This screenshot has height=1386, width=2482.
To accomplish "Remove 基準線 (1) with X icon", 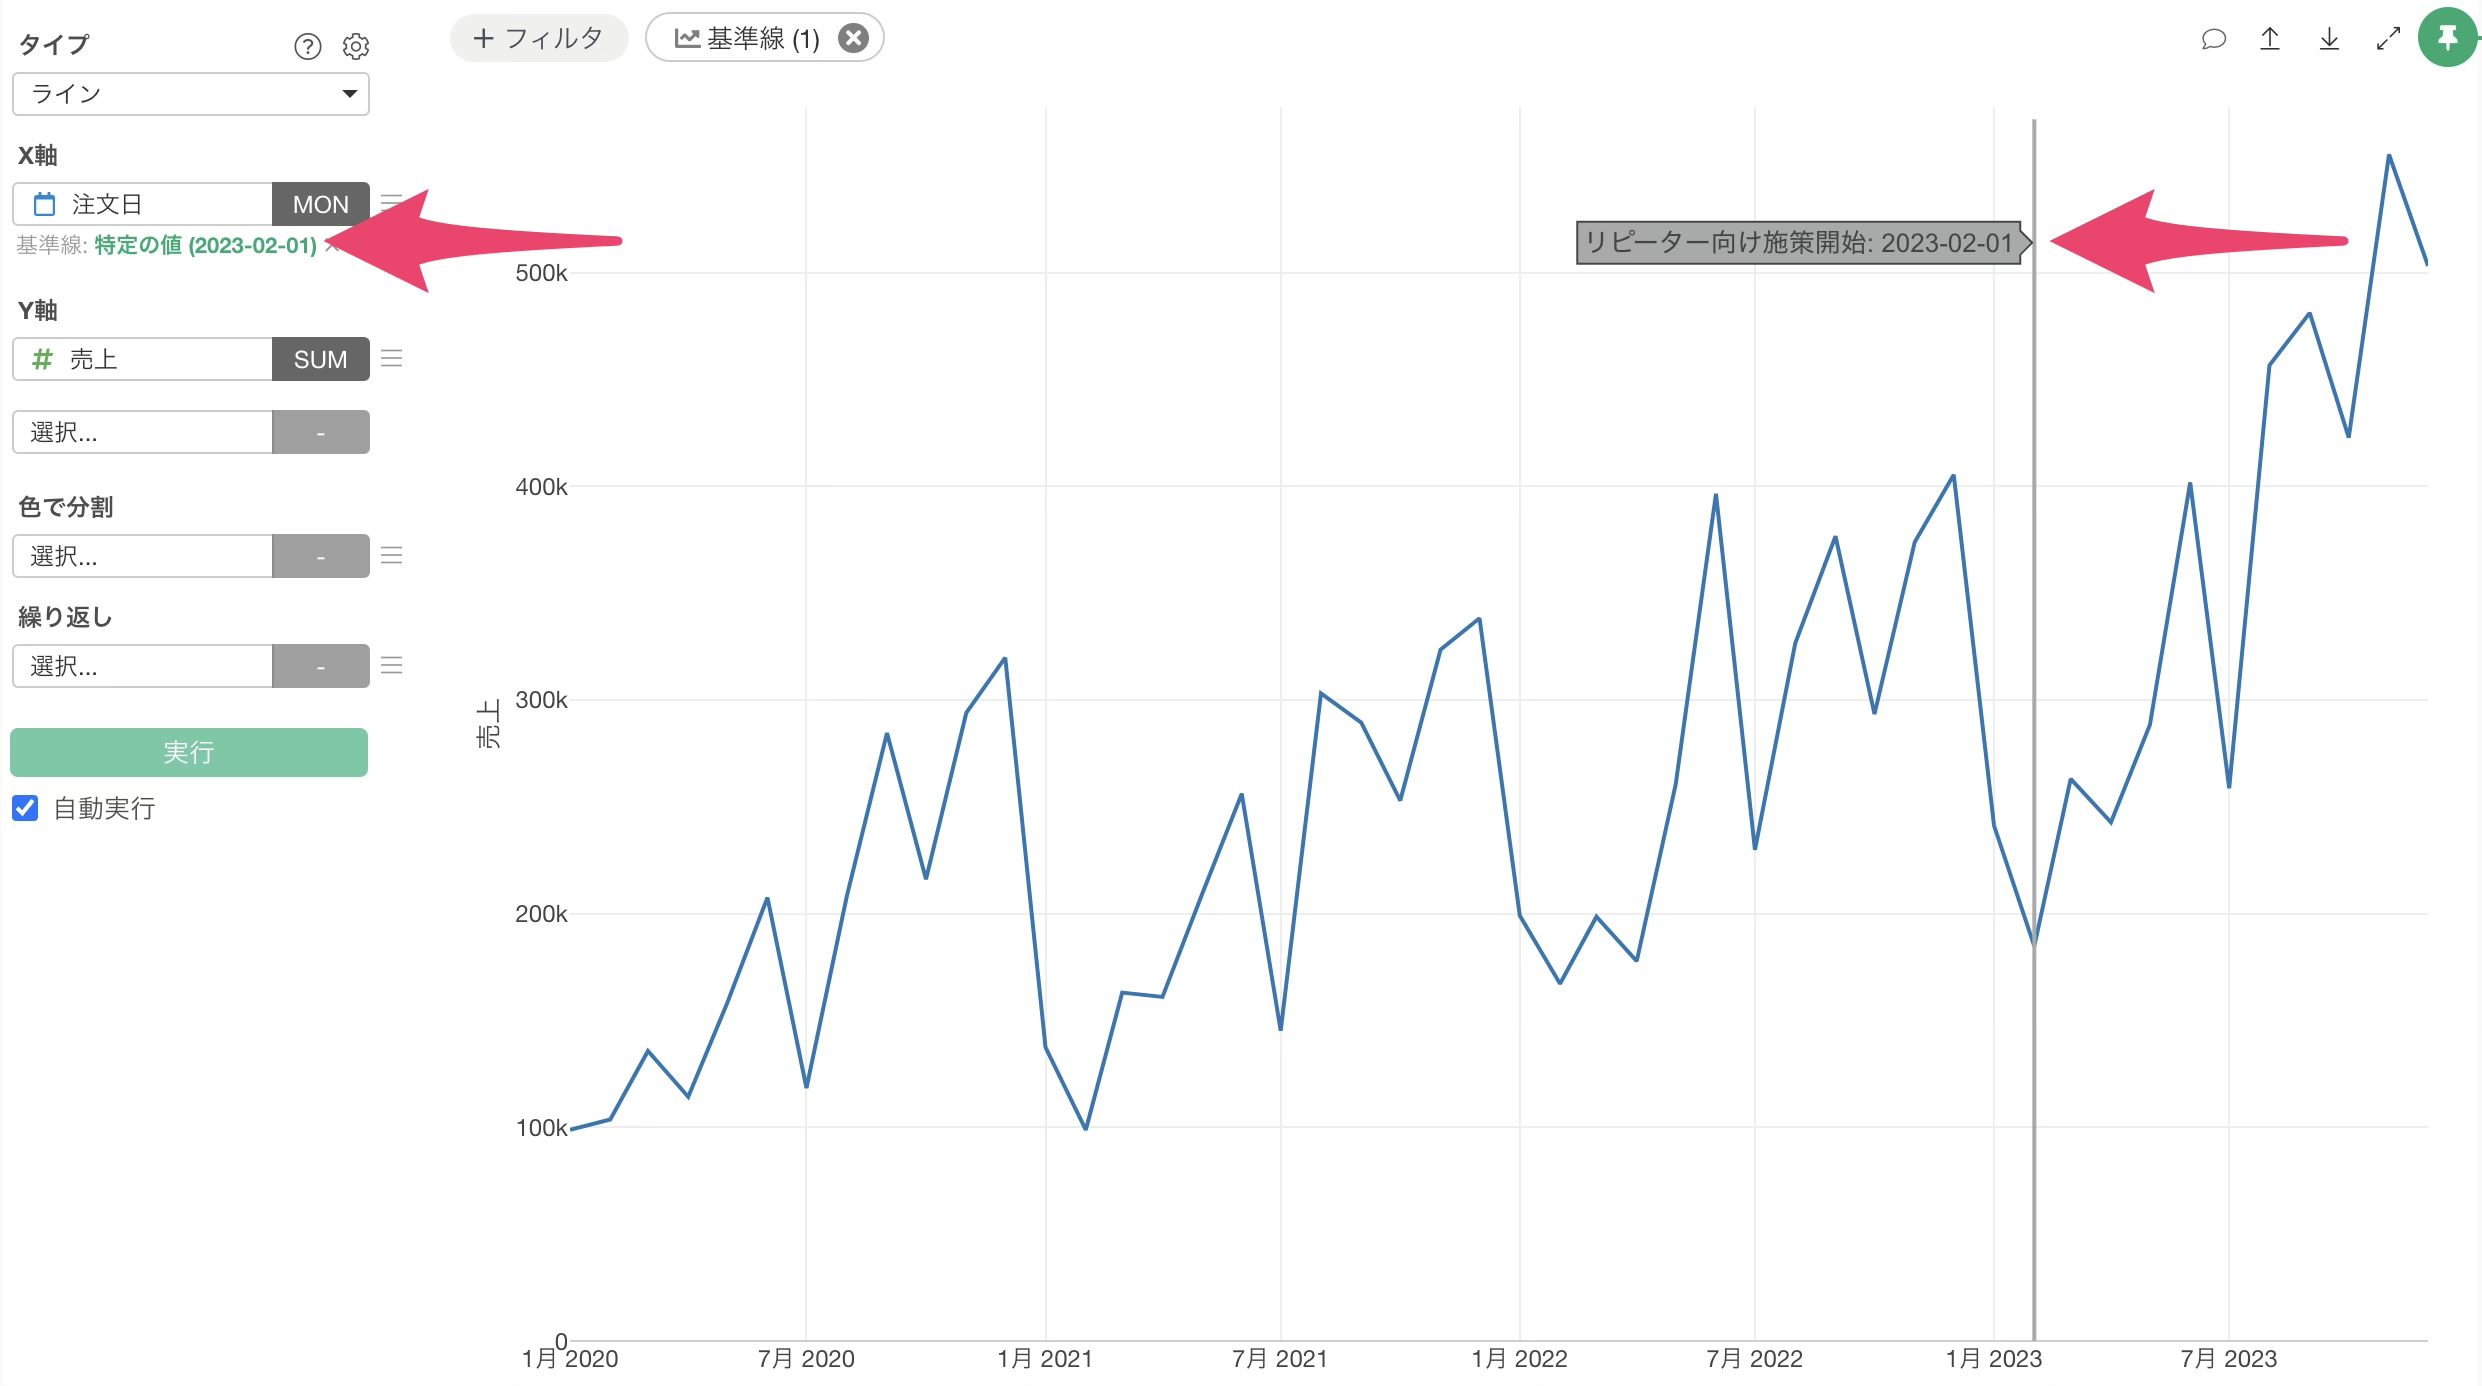I will pos(853,38).
